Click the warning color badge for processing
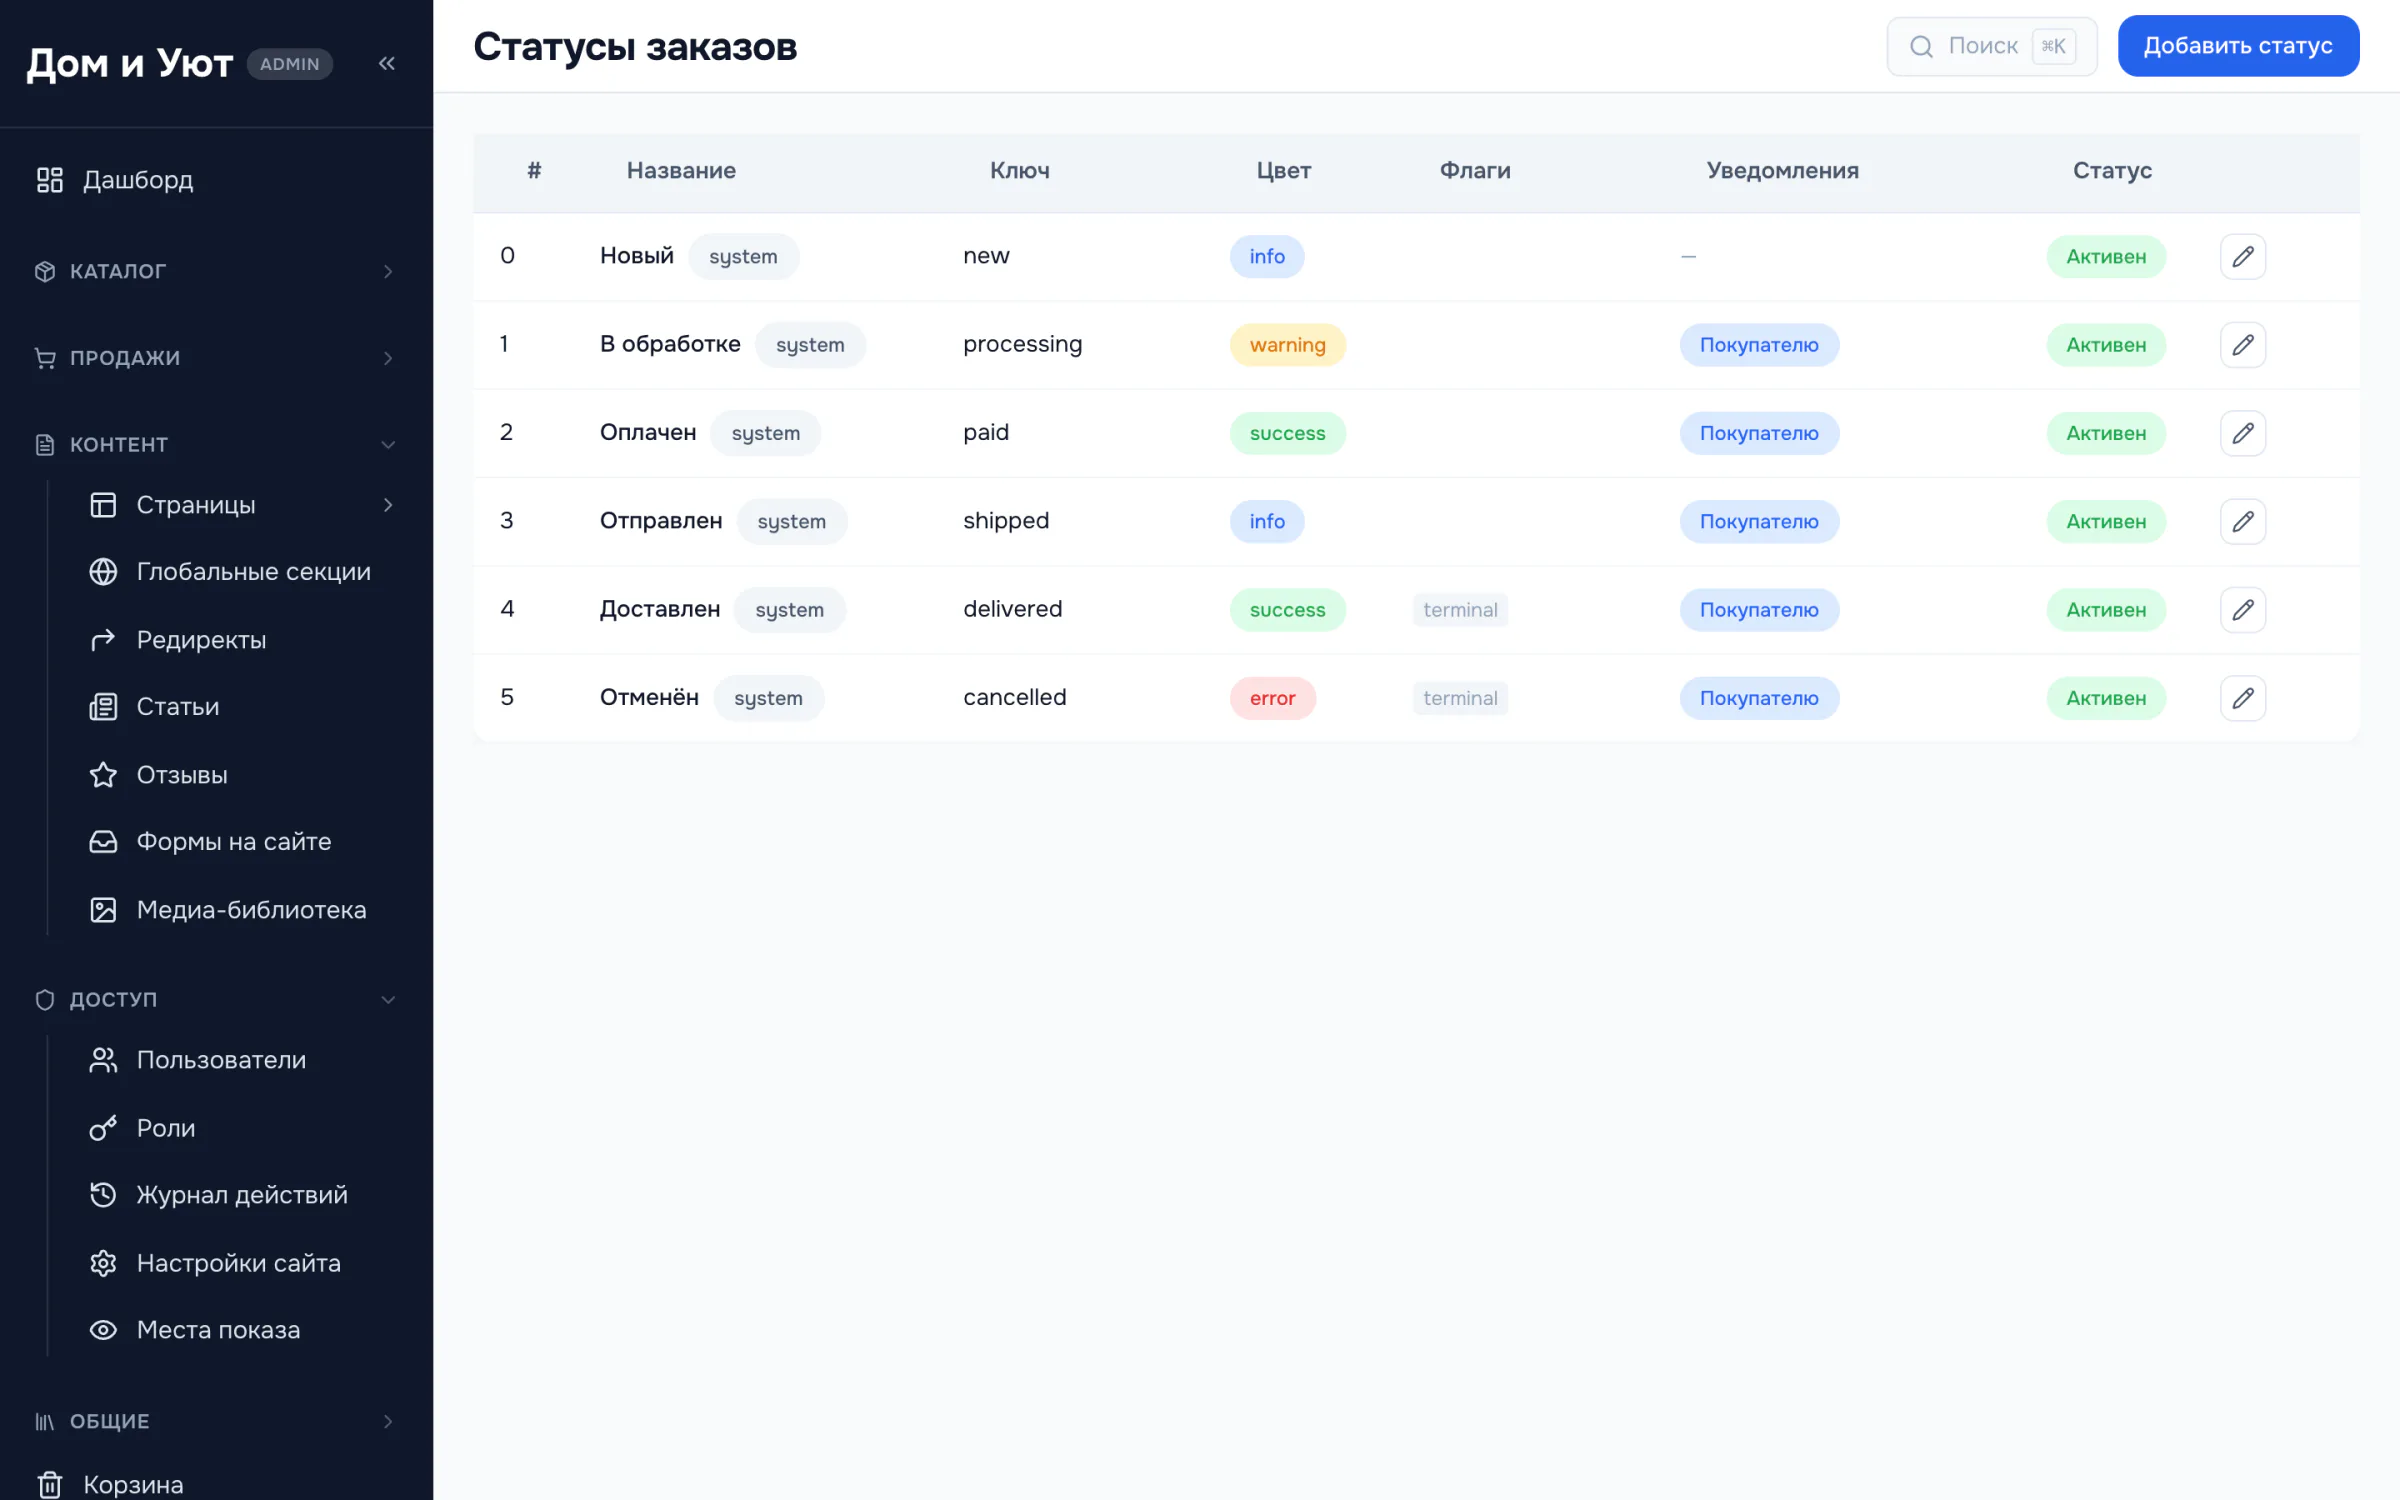 [x=1287, y=345]
